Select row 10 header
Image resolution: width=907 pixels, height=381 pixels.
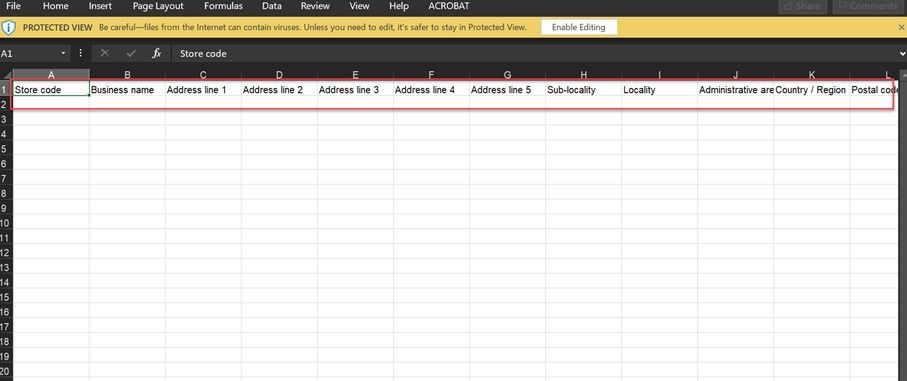pos(6,223)
